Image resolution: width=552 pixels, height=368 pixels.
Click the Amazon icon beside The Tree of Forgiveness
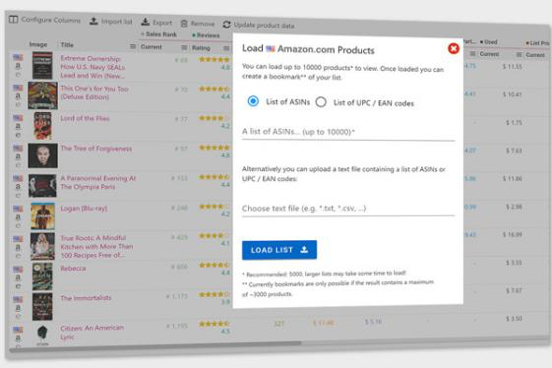[18, 156]
